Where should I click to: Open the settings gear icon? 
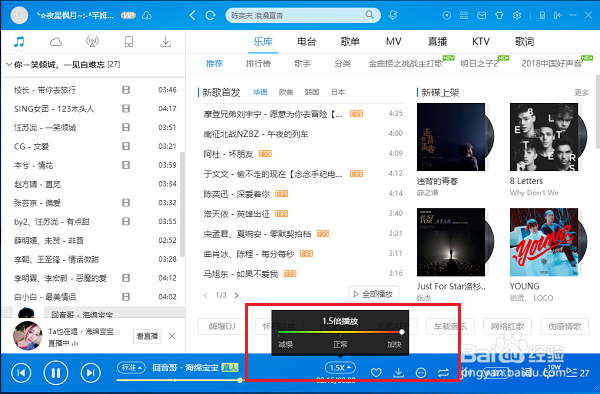517,15
